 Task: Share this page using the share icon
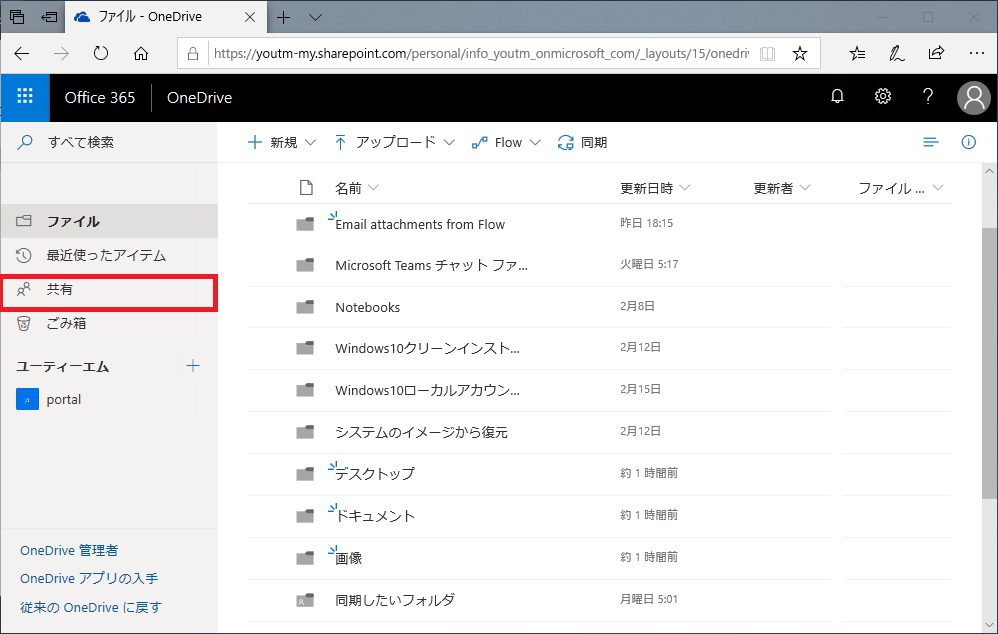(936, 53)
